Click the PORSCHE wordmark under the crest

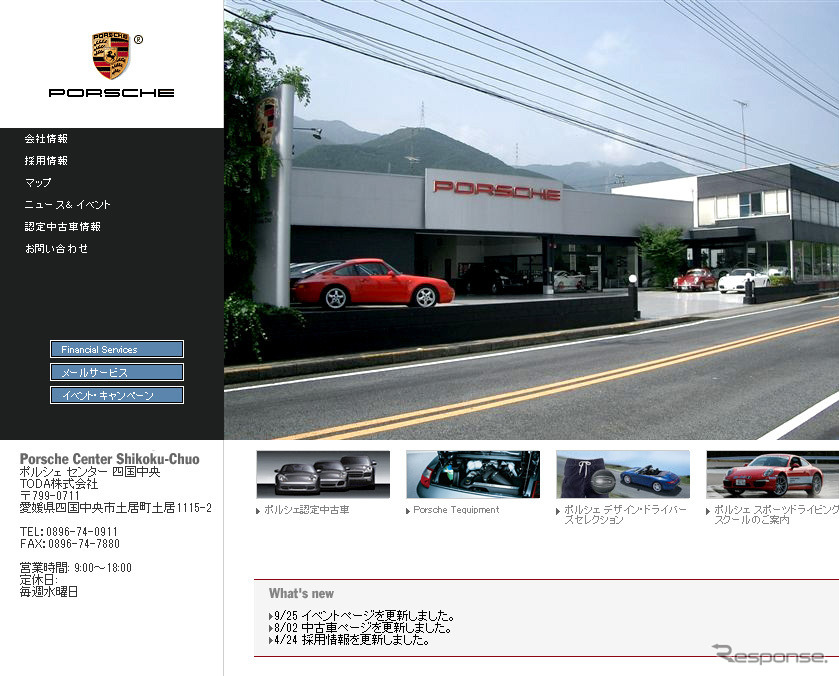111,93
